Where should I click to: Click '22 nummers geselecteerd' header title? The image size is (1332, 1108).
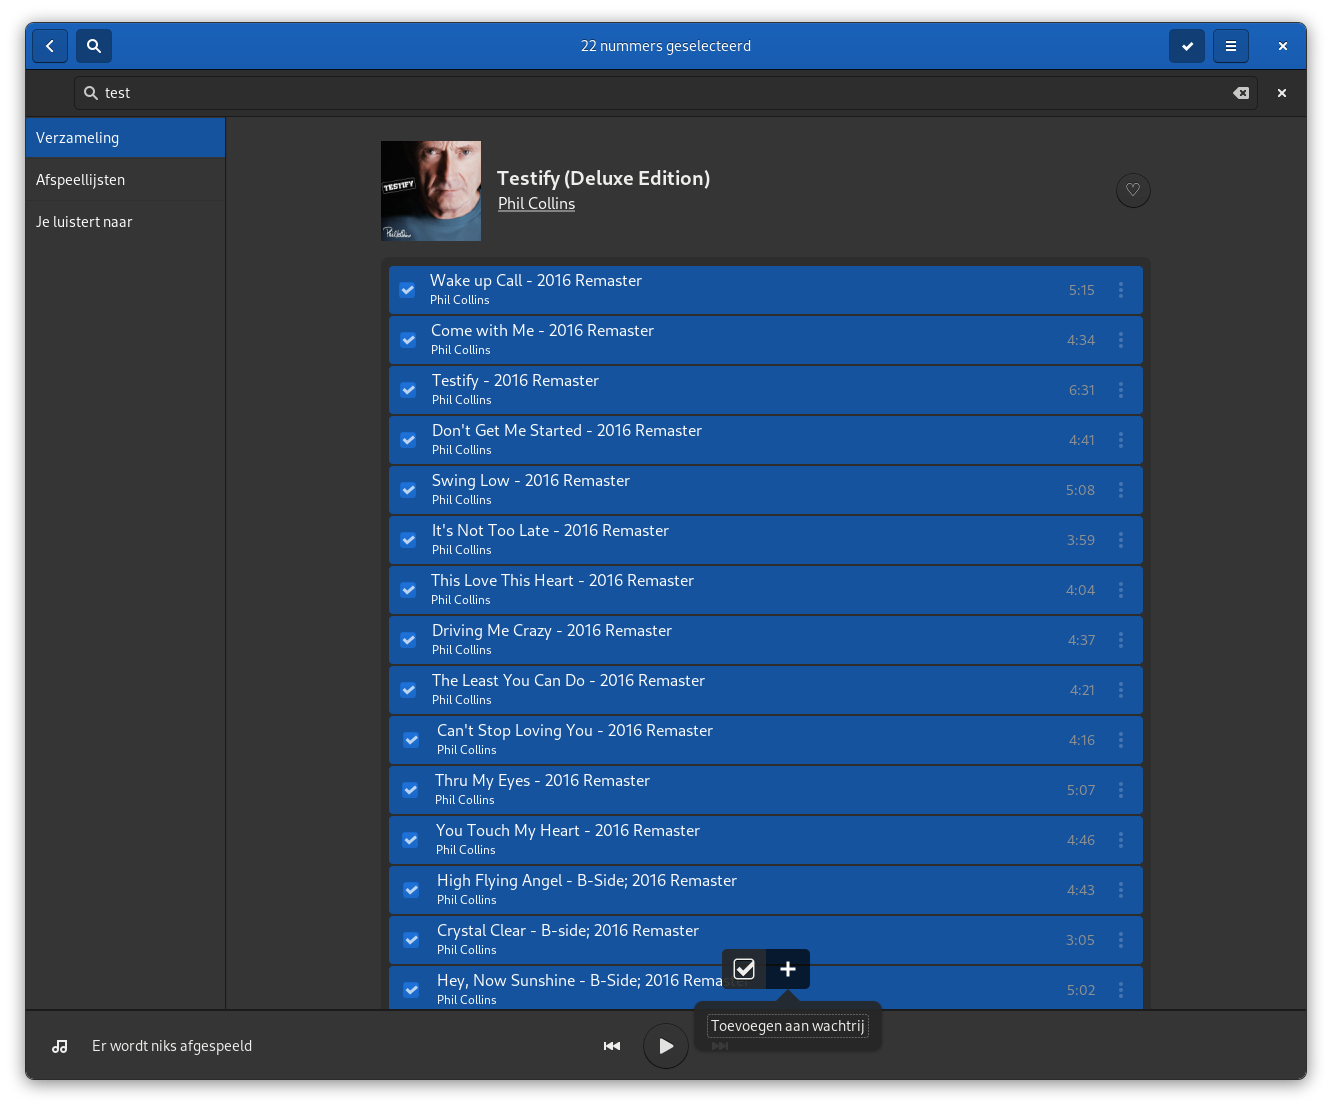pos(666,46)
